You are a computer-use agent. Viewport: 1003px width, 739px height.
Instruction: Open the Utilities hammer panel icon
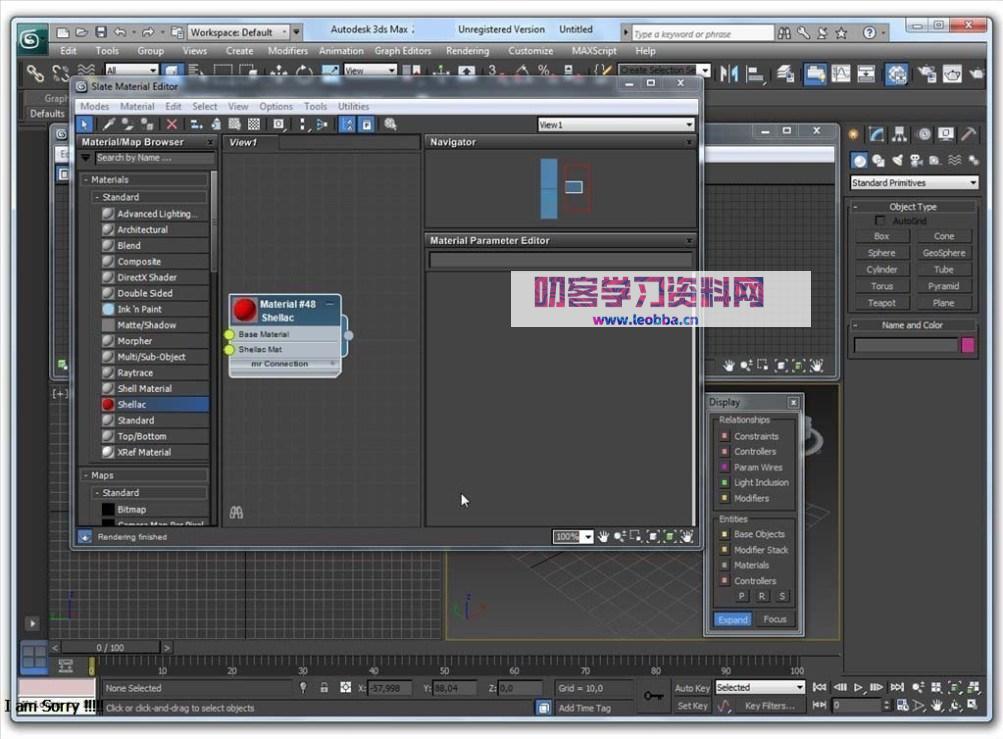[x=969, y=134]
